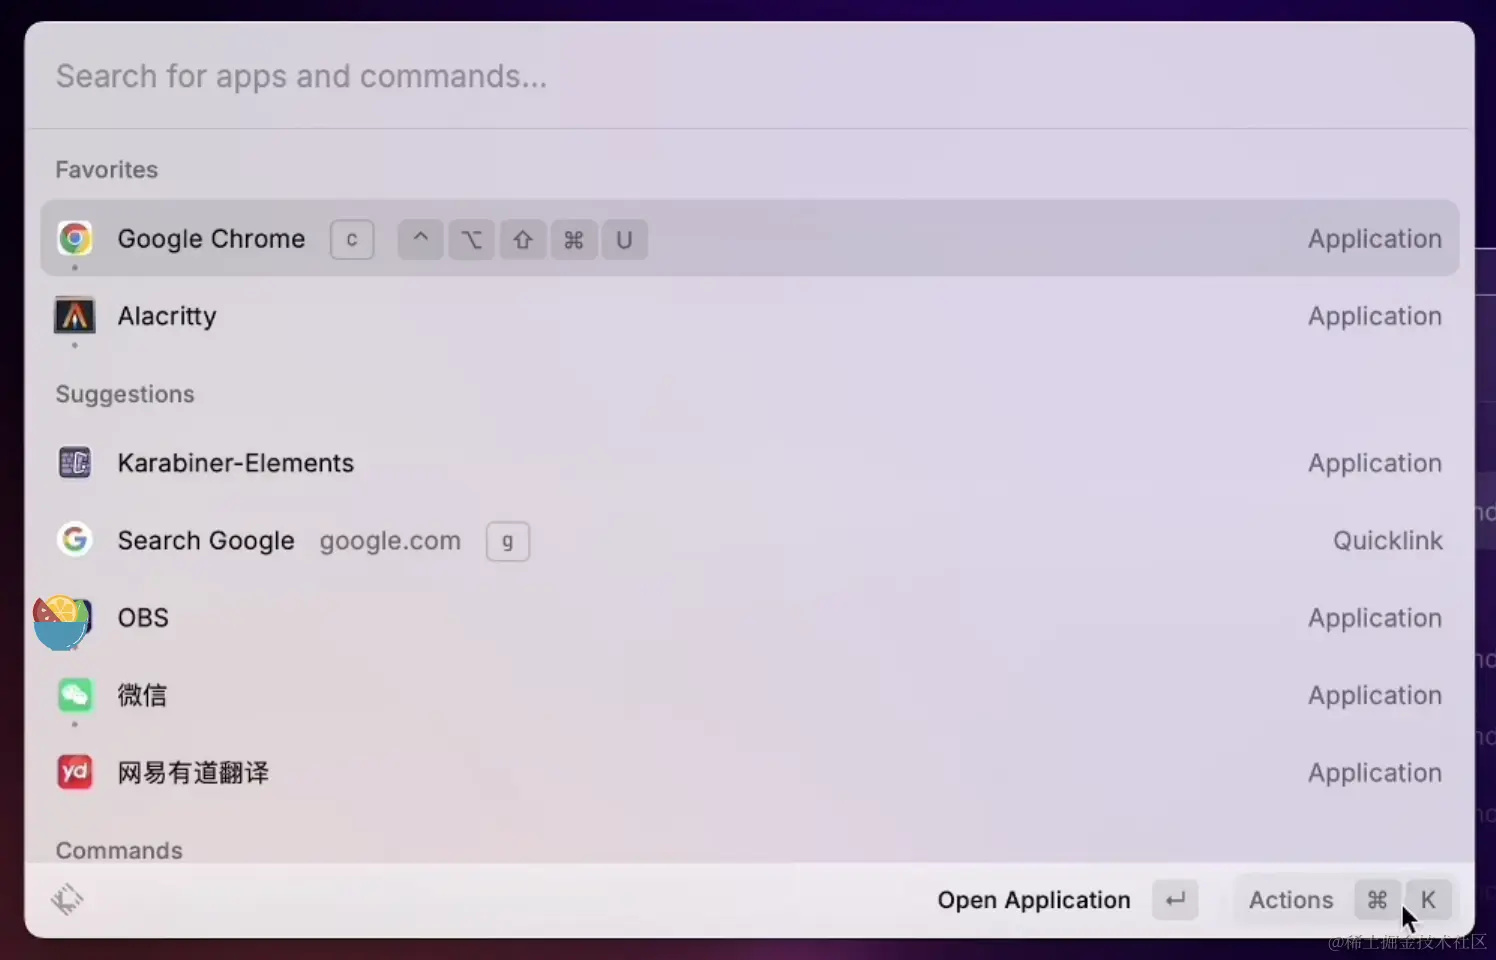The width and height of the screenshot is (1496, 960).
Task: Click the Control caret hotkey key
Action: 421,240
